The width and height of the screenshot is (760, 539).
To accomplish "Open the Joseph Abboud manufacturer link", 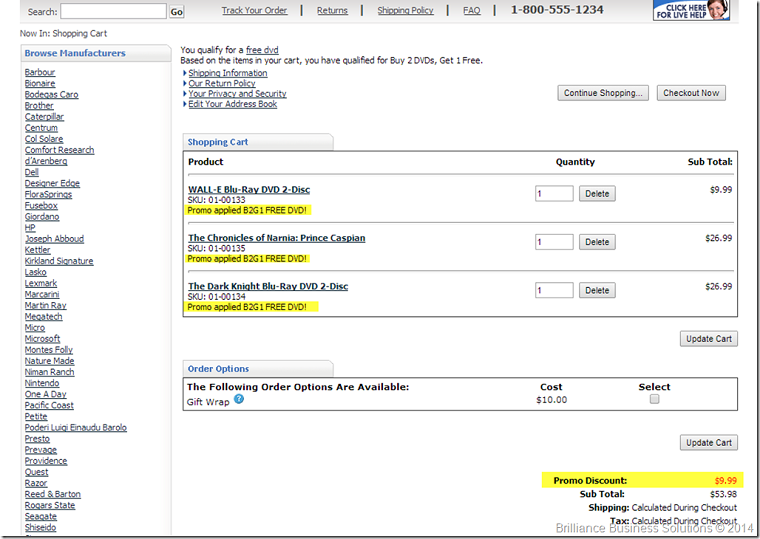I will (x=54, y=239).
